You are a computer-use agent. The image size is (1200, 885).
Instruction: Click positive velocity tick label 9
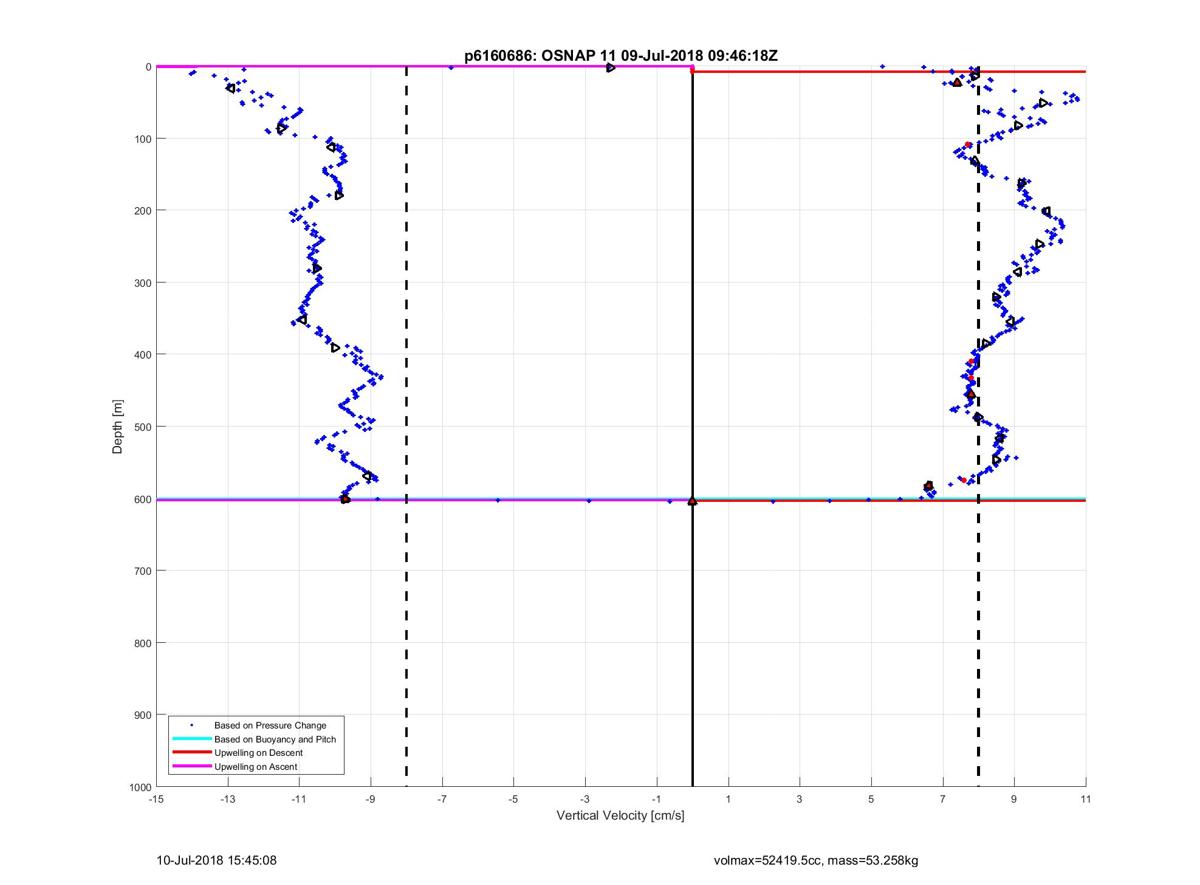[1014, 799]
